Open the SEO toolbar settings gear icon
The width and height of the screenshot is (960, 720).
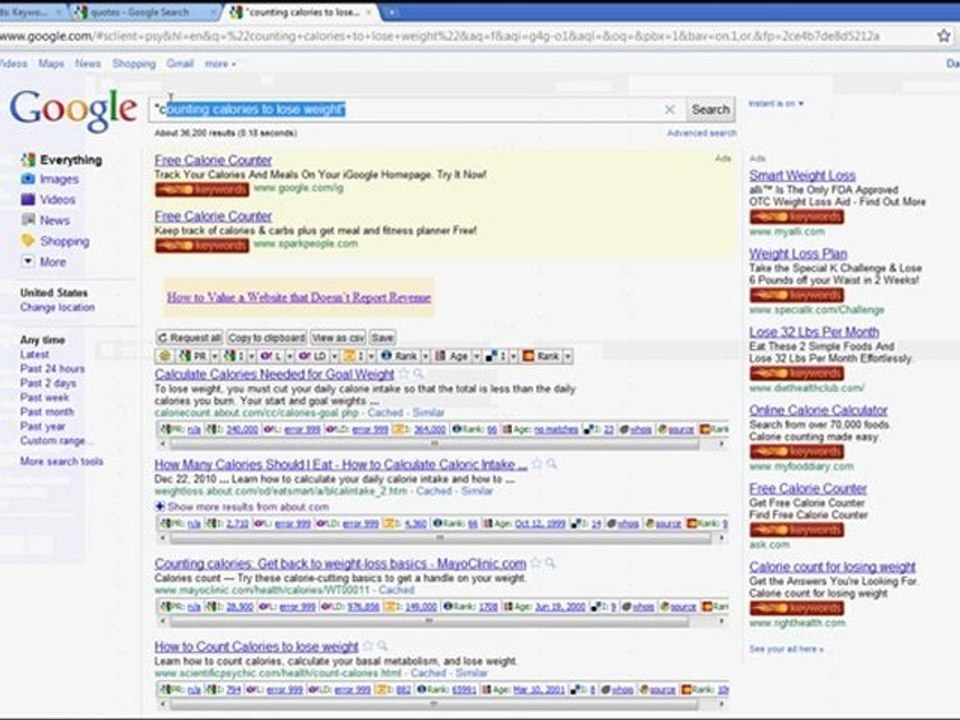[165, 356]
